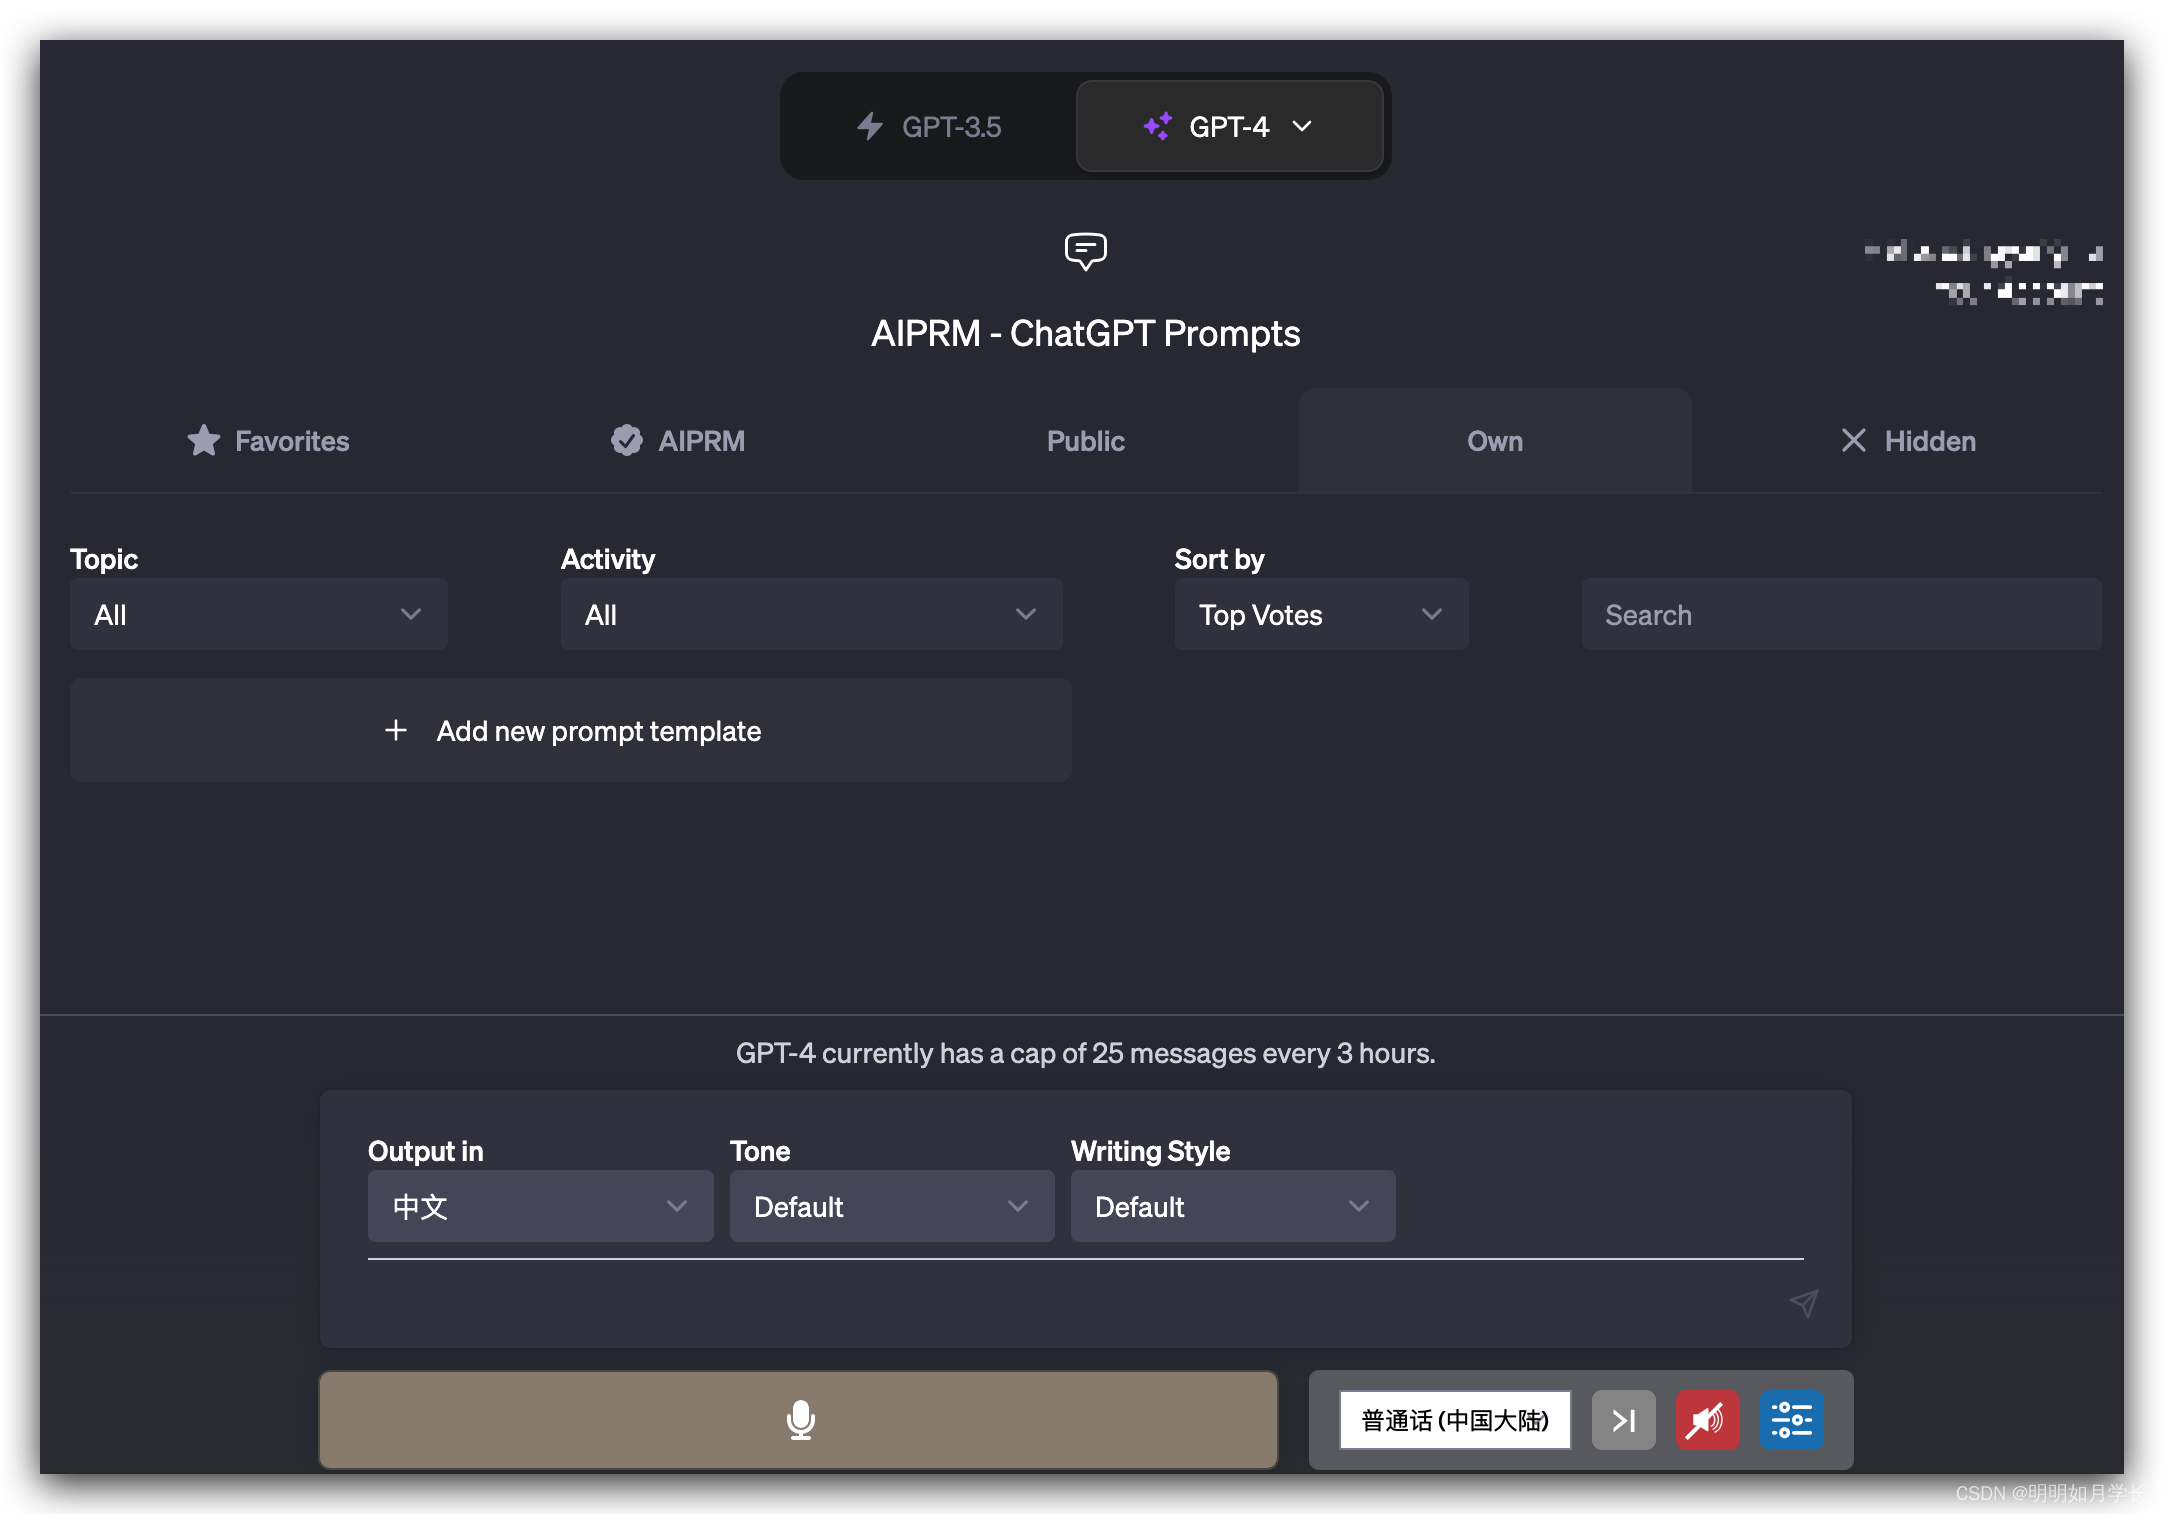
Task: Open the 普通话 (中国大陆) language selector
Action: point(1455,1420)
